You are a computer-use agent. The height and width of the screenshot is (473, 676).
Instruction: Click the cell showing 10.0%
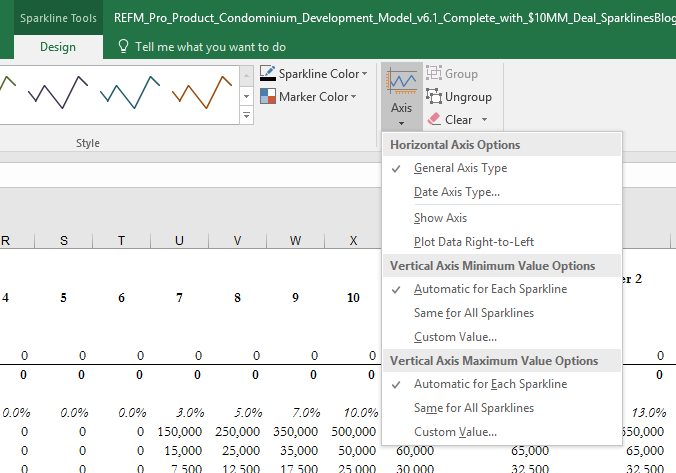point(361,413)
